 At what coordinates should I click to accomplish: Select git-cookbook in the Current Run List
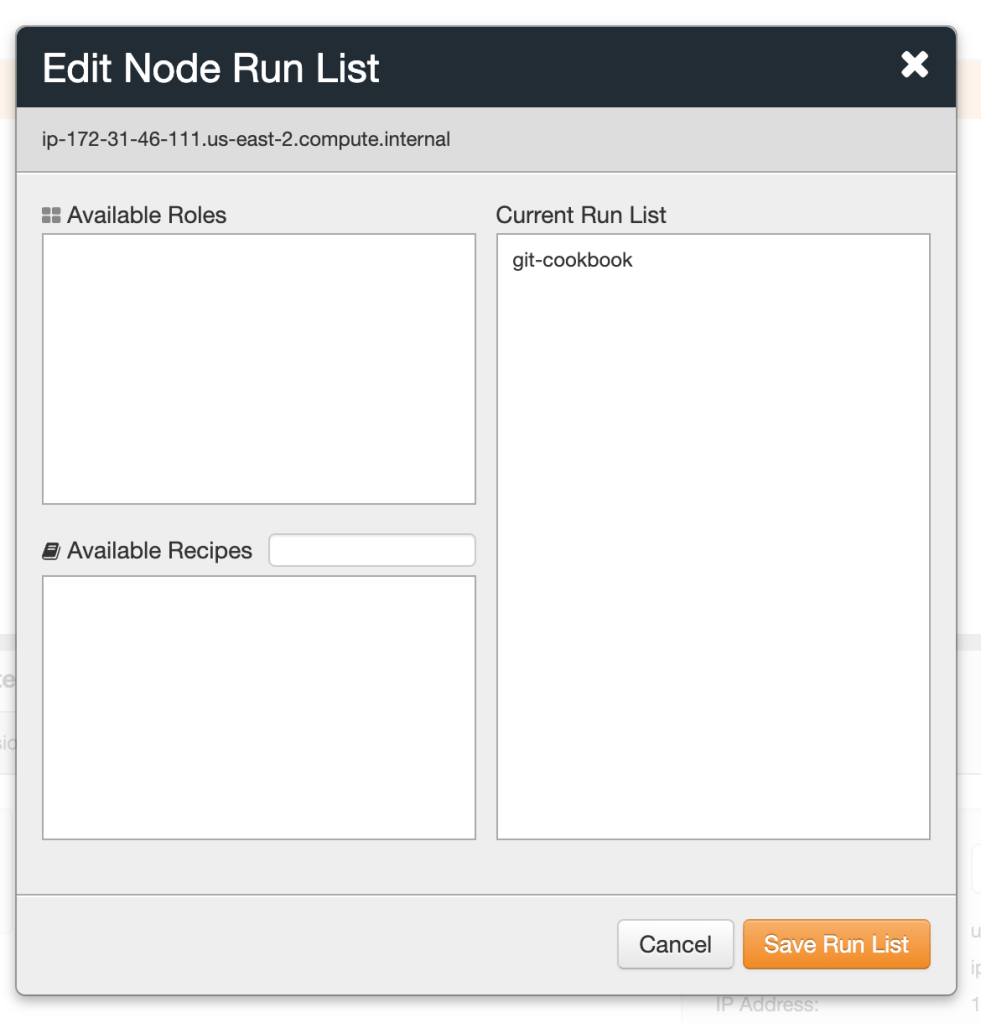(572, 261)
